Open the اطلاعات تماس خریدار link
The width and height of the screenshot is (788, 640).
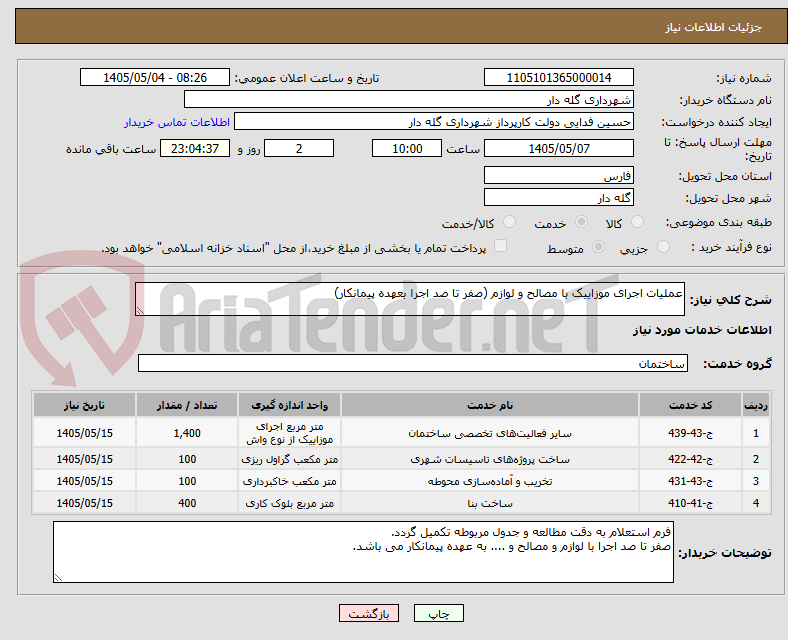click(177, 122)
